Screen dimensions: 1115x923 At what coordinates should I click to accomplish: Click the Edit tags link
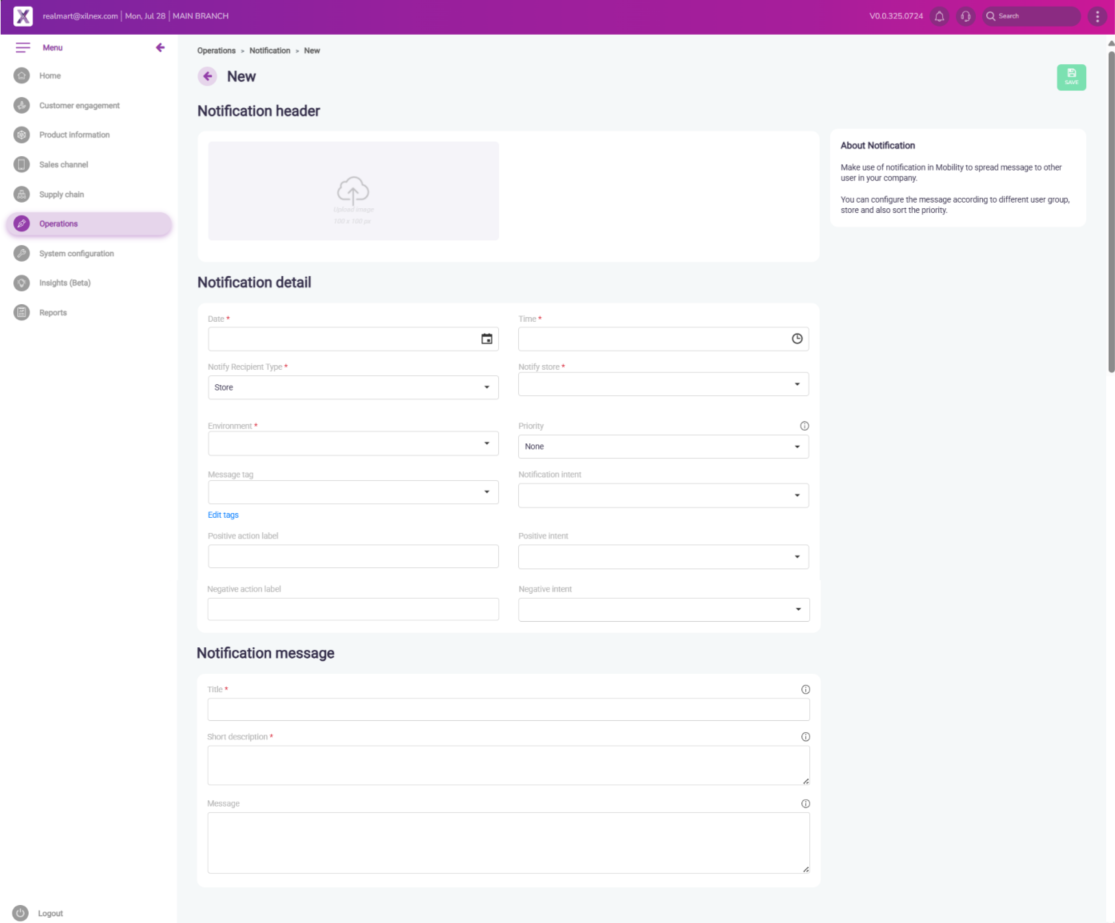point(223,515)
